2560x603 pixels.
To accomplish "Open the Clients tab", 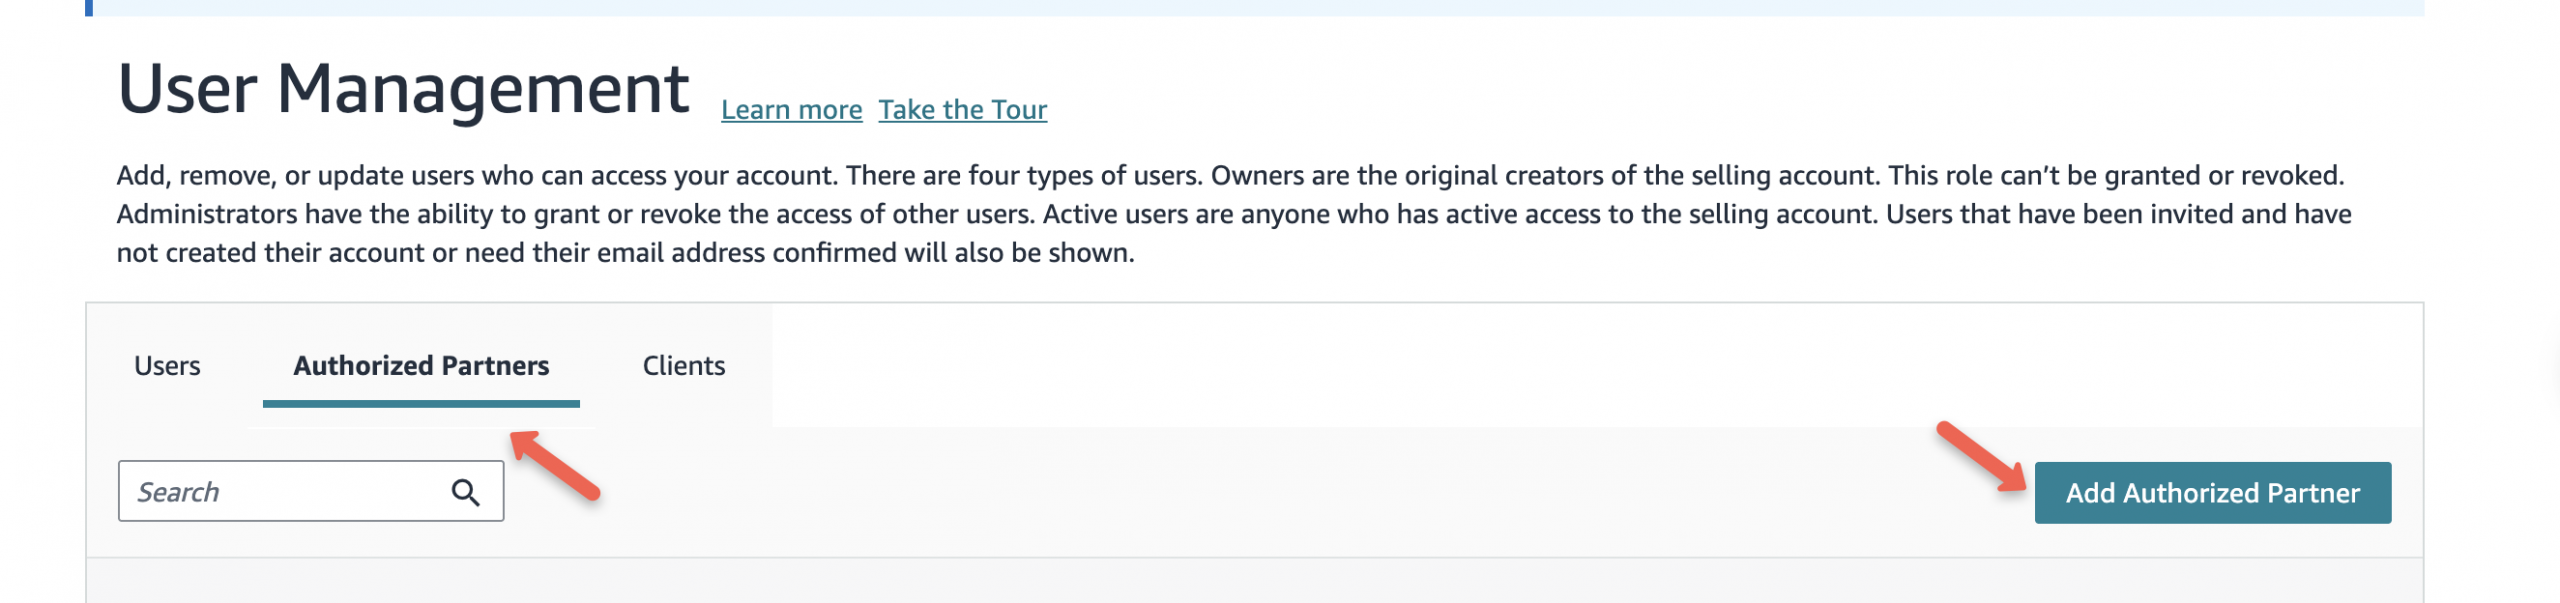I will pos(683,366).
